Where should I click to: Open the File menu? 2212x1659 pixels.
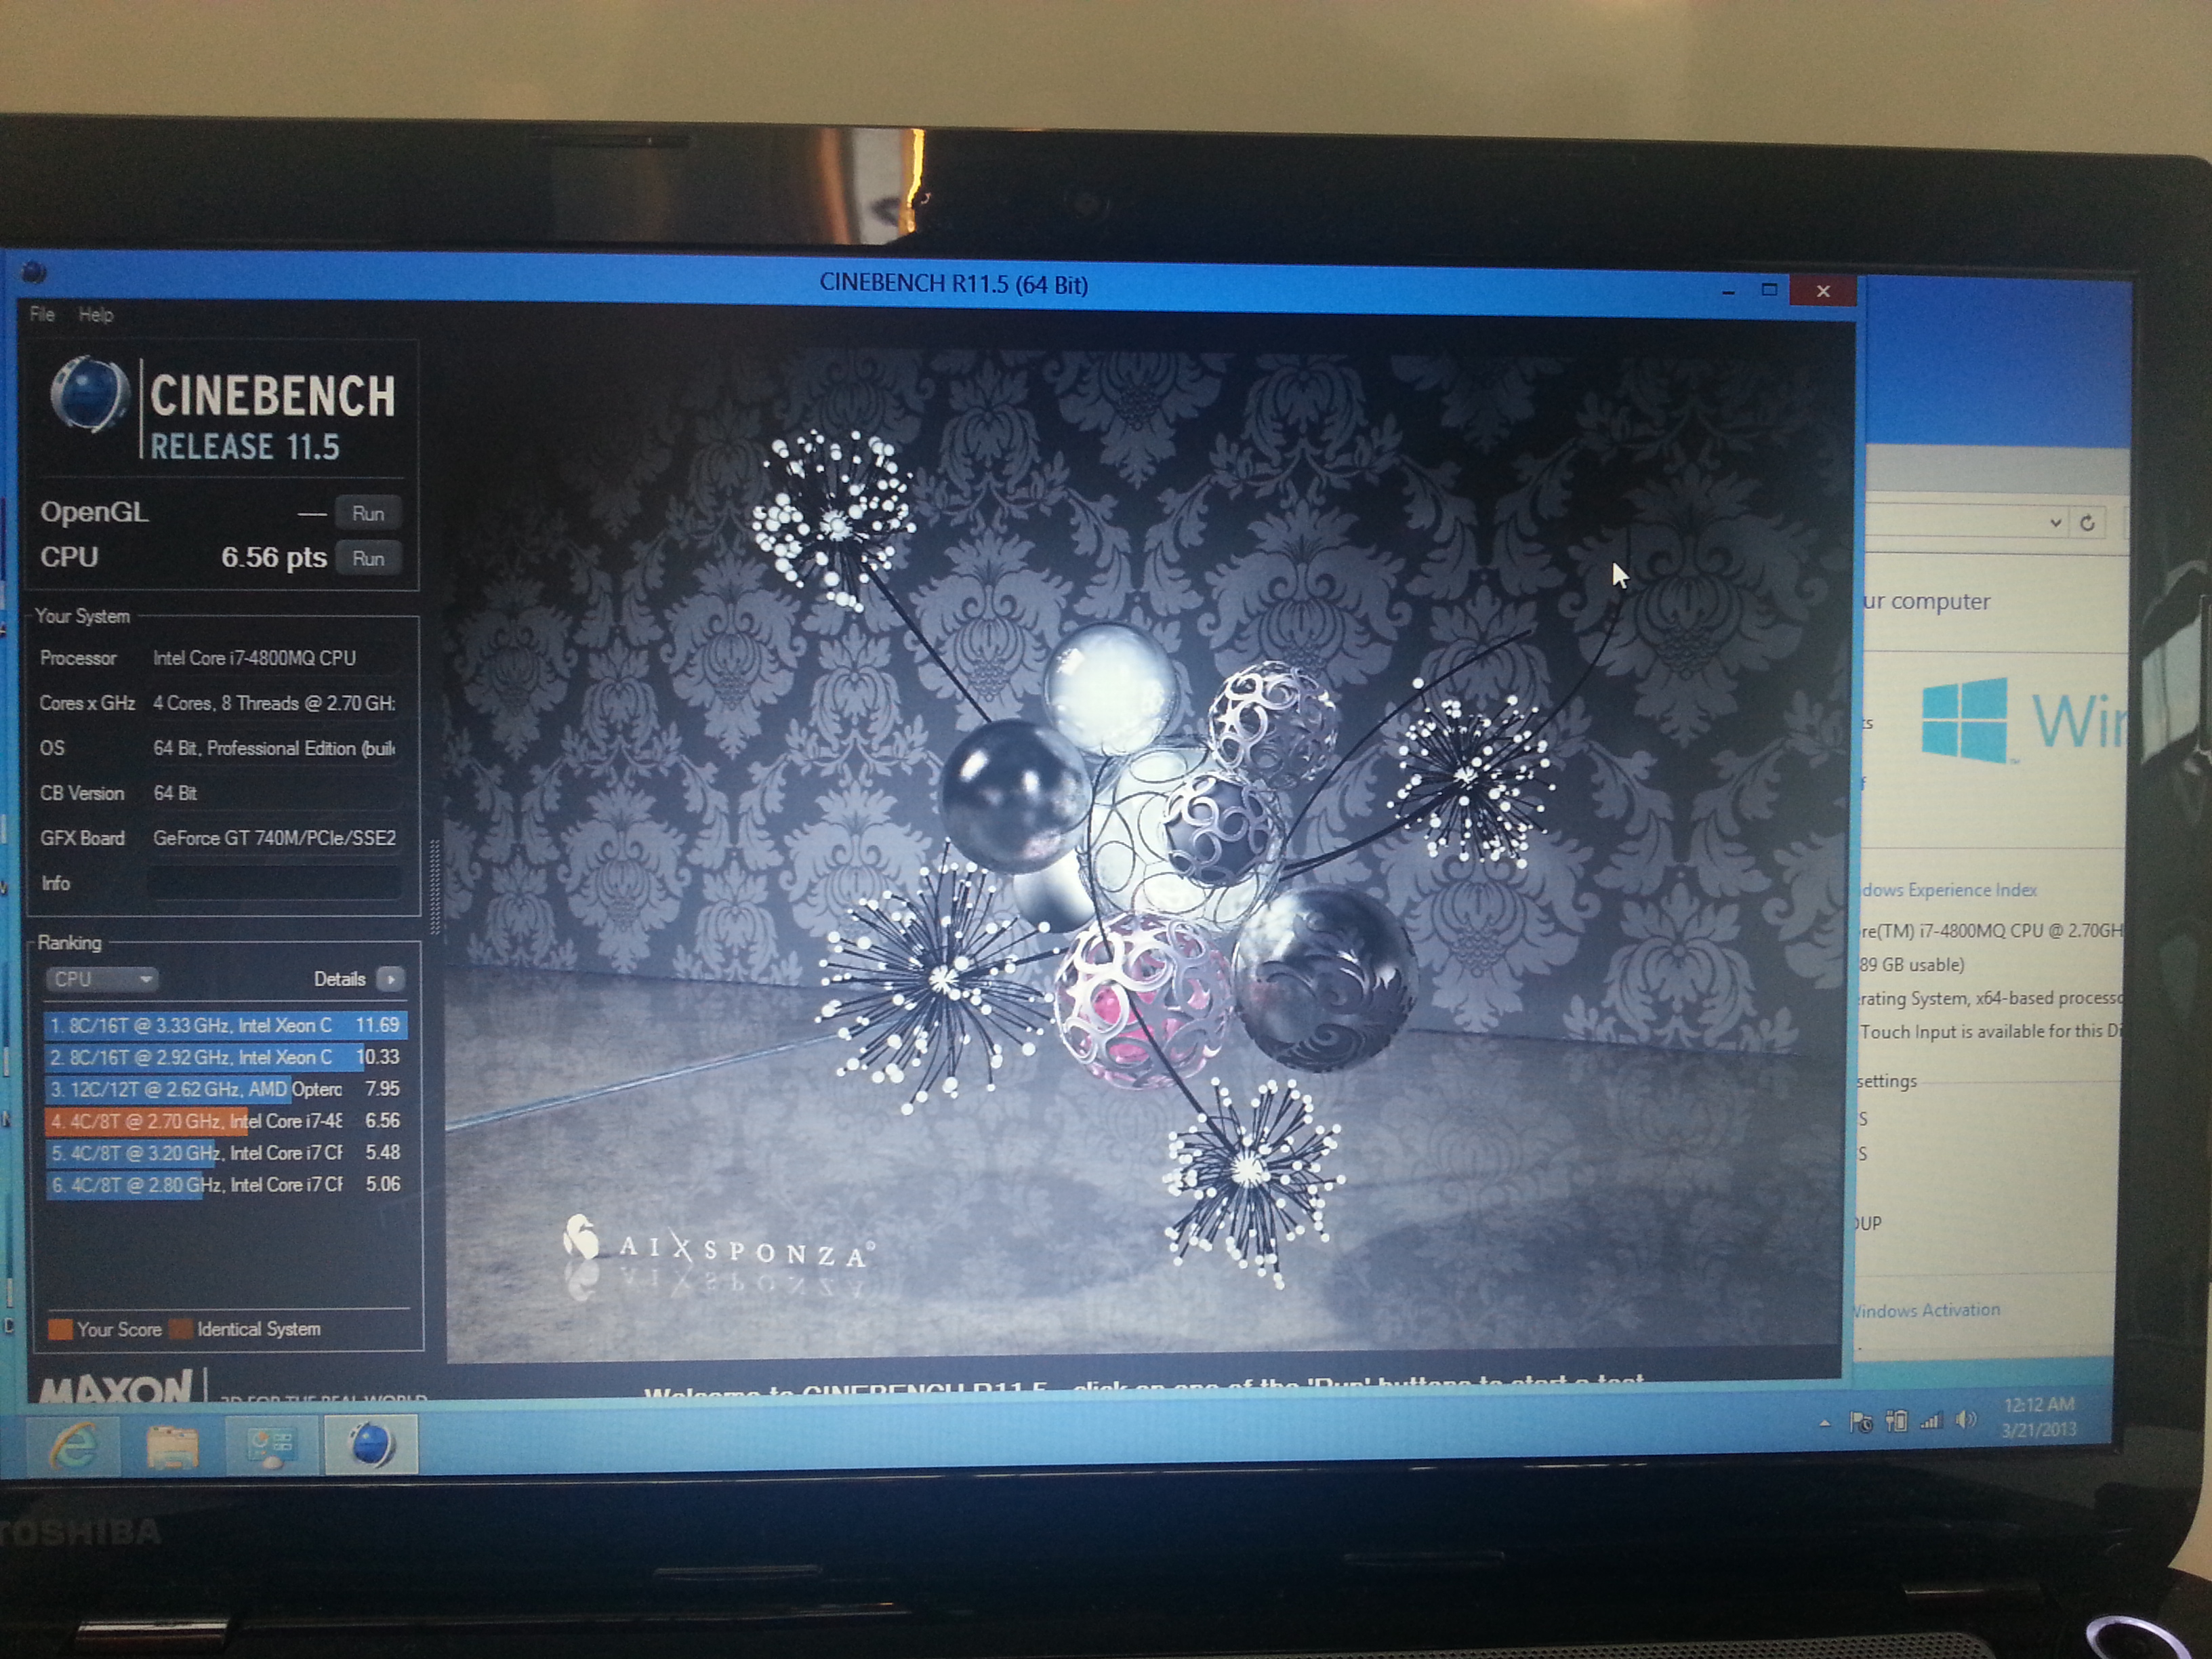tap(42, 314)
